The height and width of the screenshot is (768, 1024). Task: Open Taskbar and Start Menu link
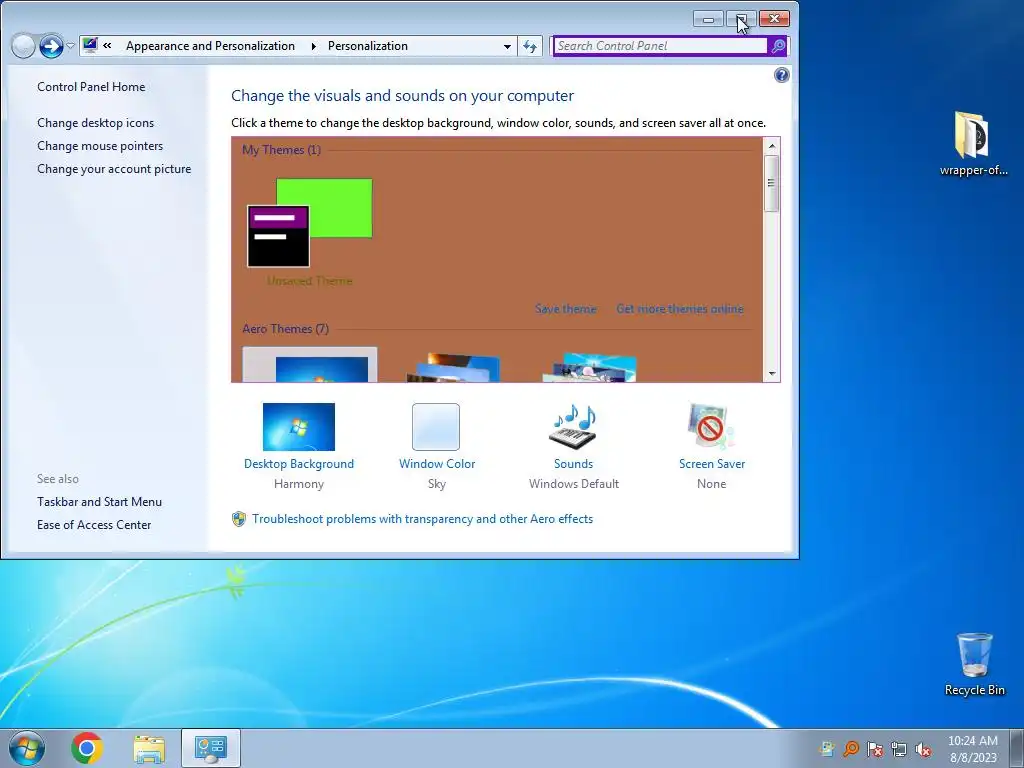point(99,502)
